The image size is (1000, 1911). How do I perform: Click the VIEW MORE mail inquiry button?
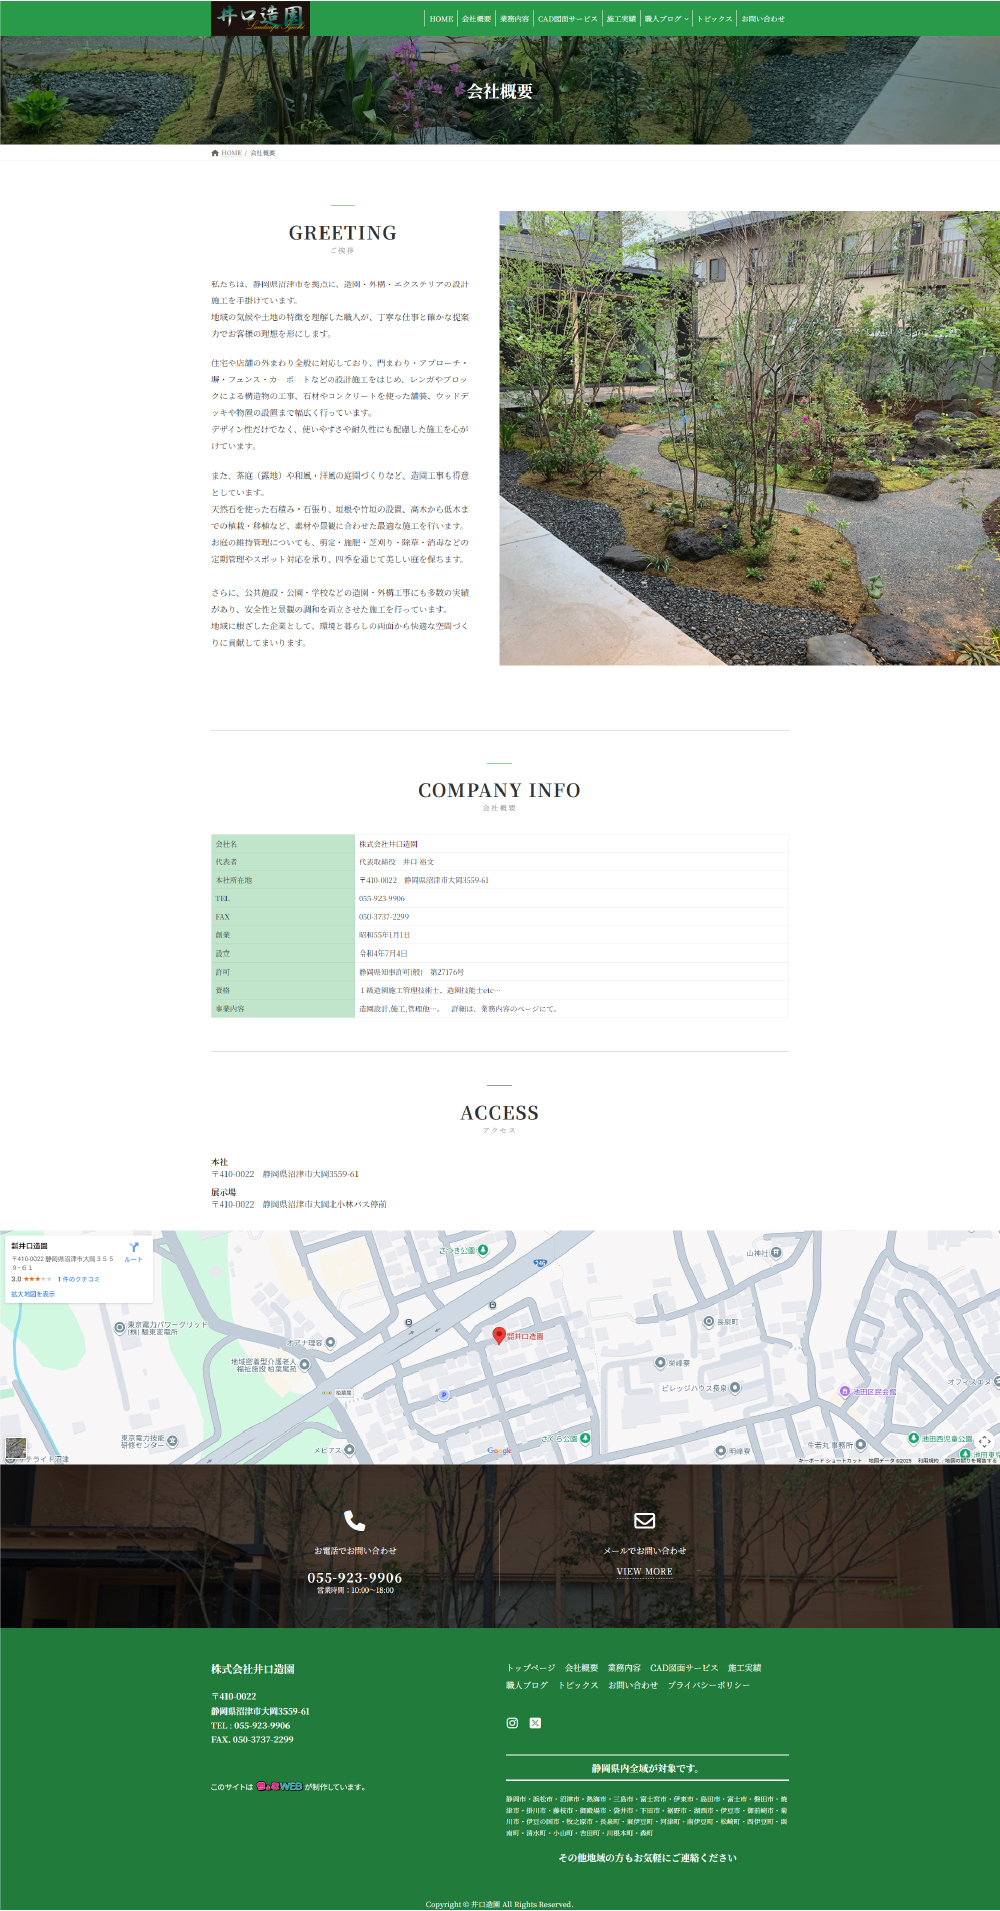644,1572
